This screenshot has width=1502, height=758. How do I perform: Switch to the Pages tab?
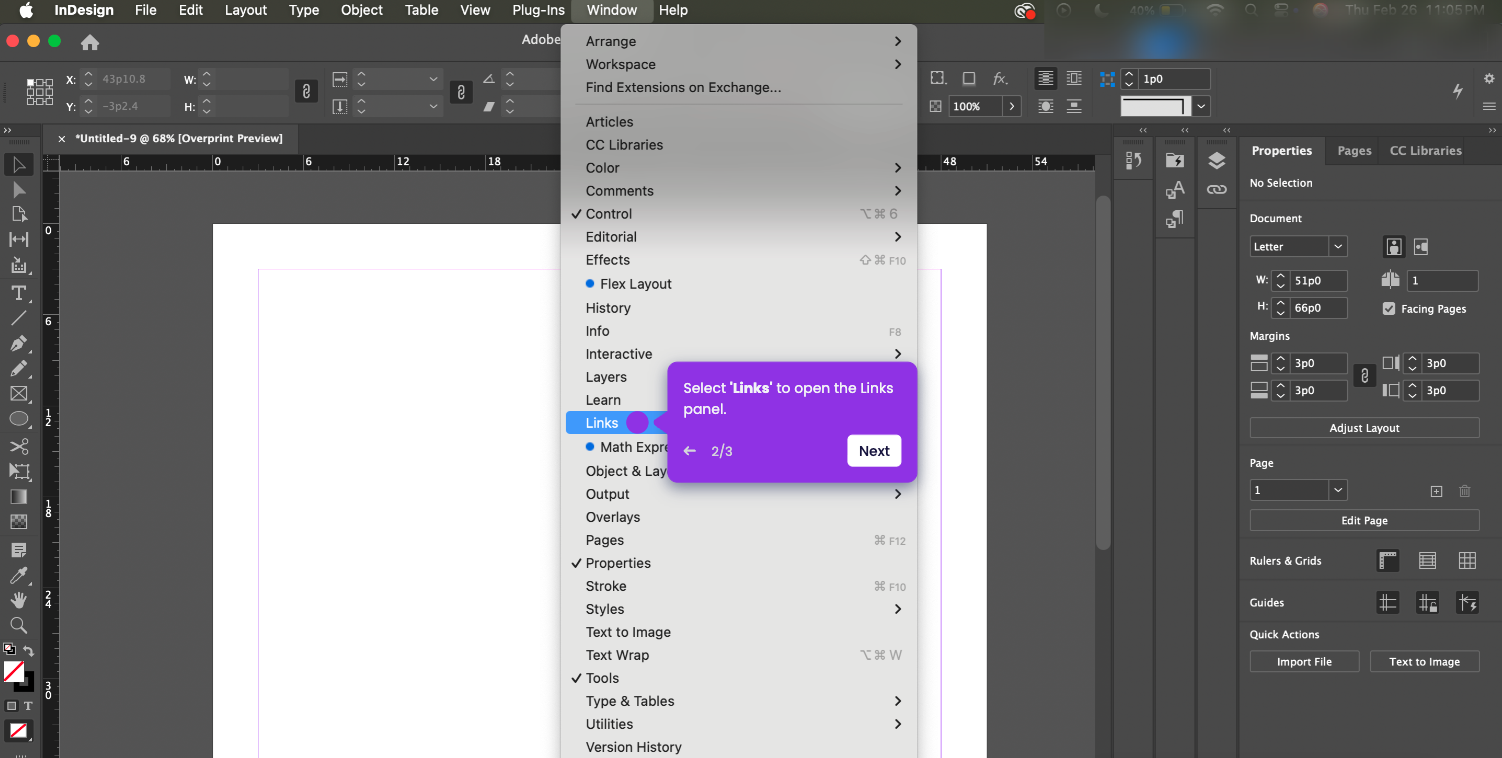tap(1354, 151)
